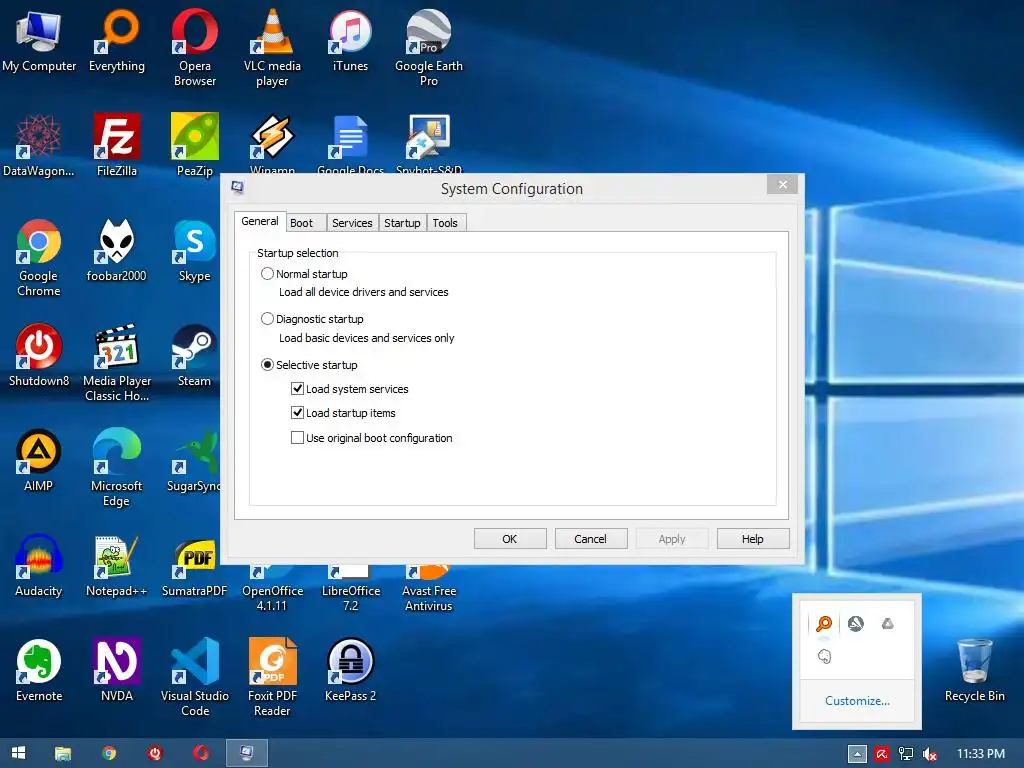The image size is (1024, 768).
Task: Click the Opera taskbar icon
Action: click(x=200, y=754)
